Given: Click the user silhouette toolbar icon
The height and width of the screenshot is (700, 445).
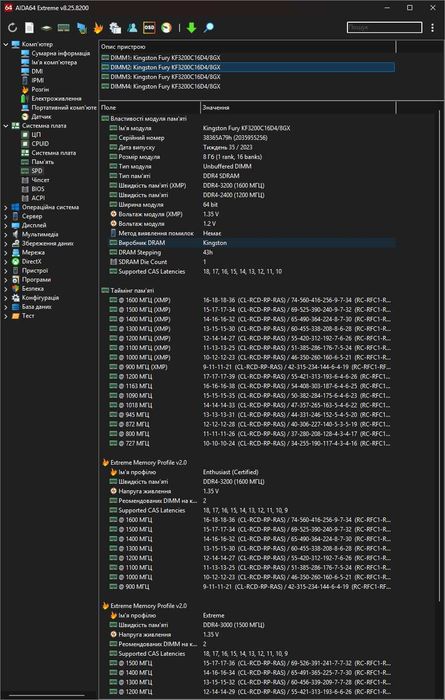Looking at the screenshot, I should tap(132, 28).
